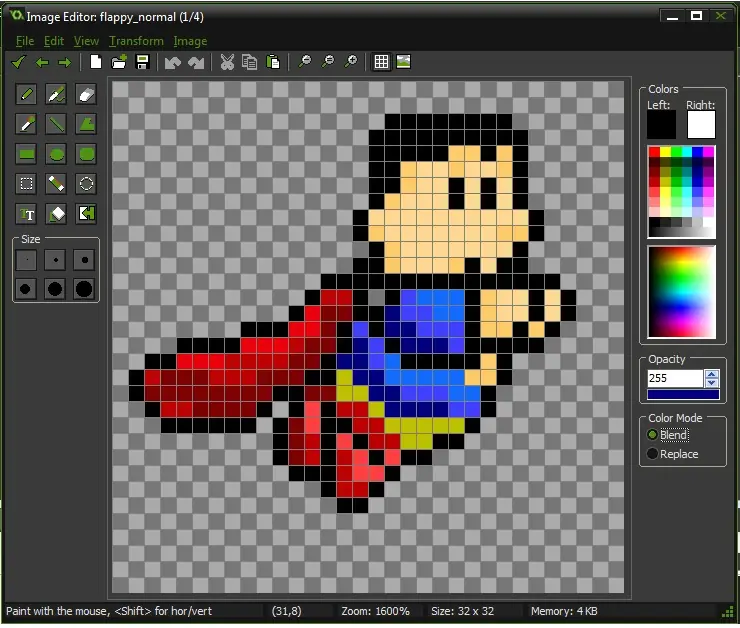Select the Pencil drawing tool
Image resolution: width=740 pixels, height=628 pixels.
[x=26, y=94]
